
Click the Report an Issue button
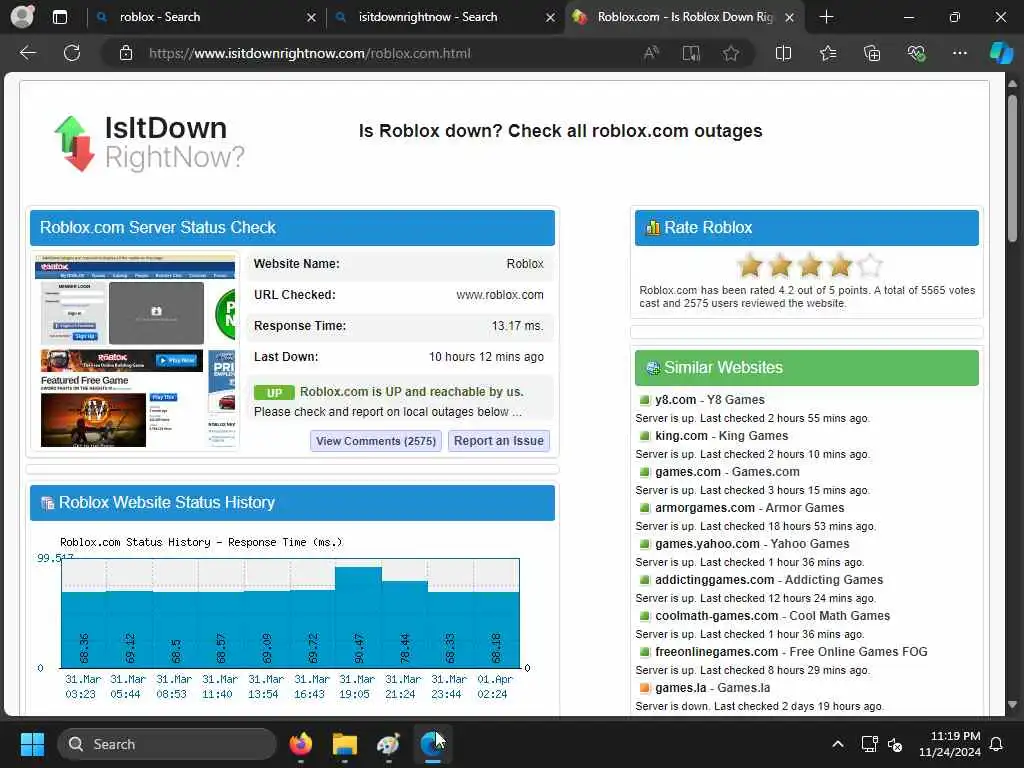[x=499, y=441]
